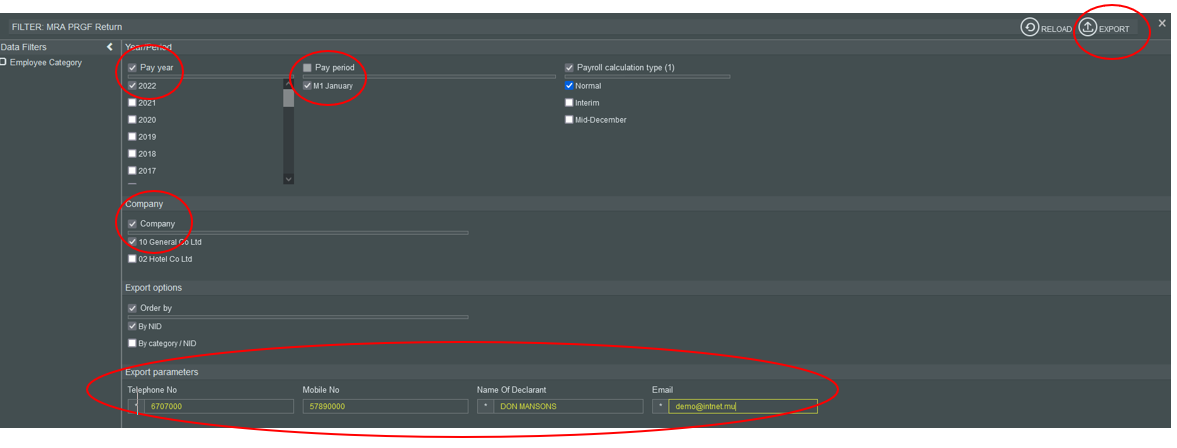The image size is (1177, 448).
Task: Expand the Employee Category filter
Action: tap(4, 62)
